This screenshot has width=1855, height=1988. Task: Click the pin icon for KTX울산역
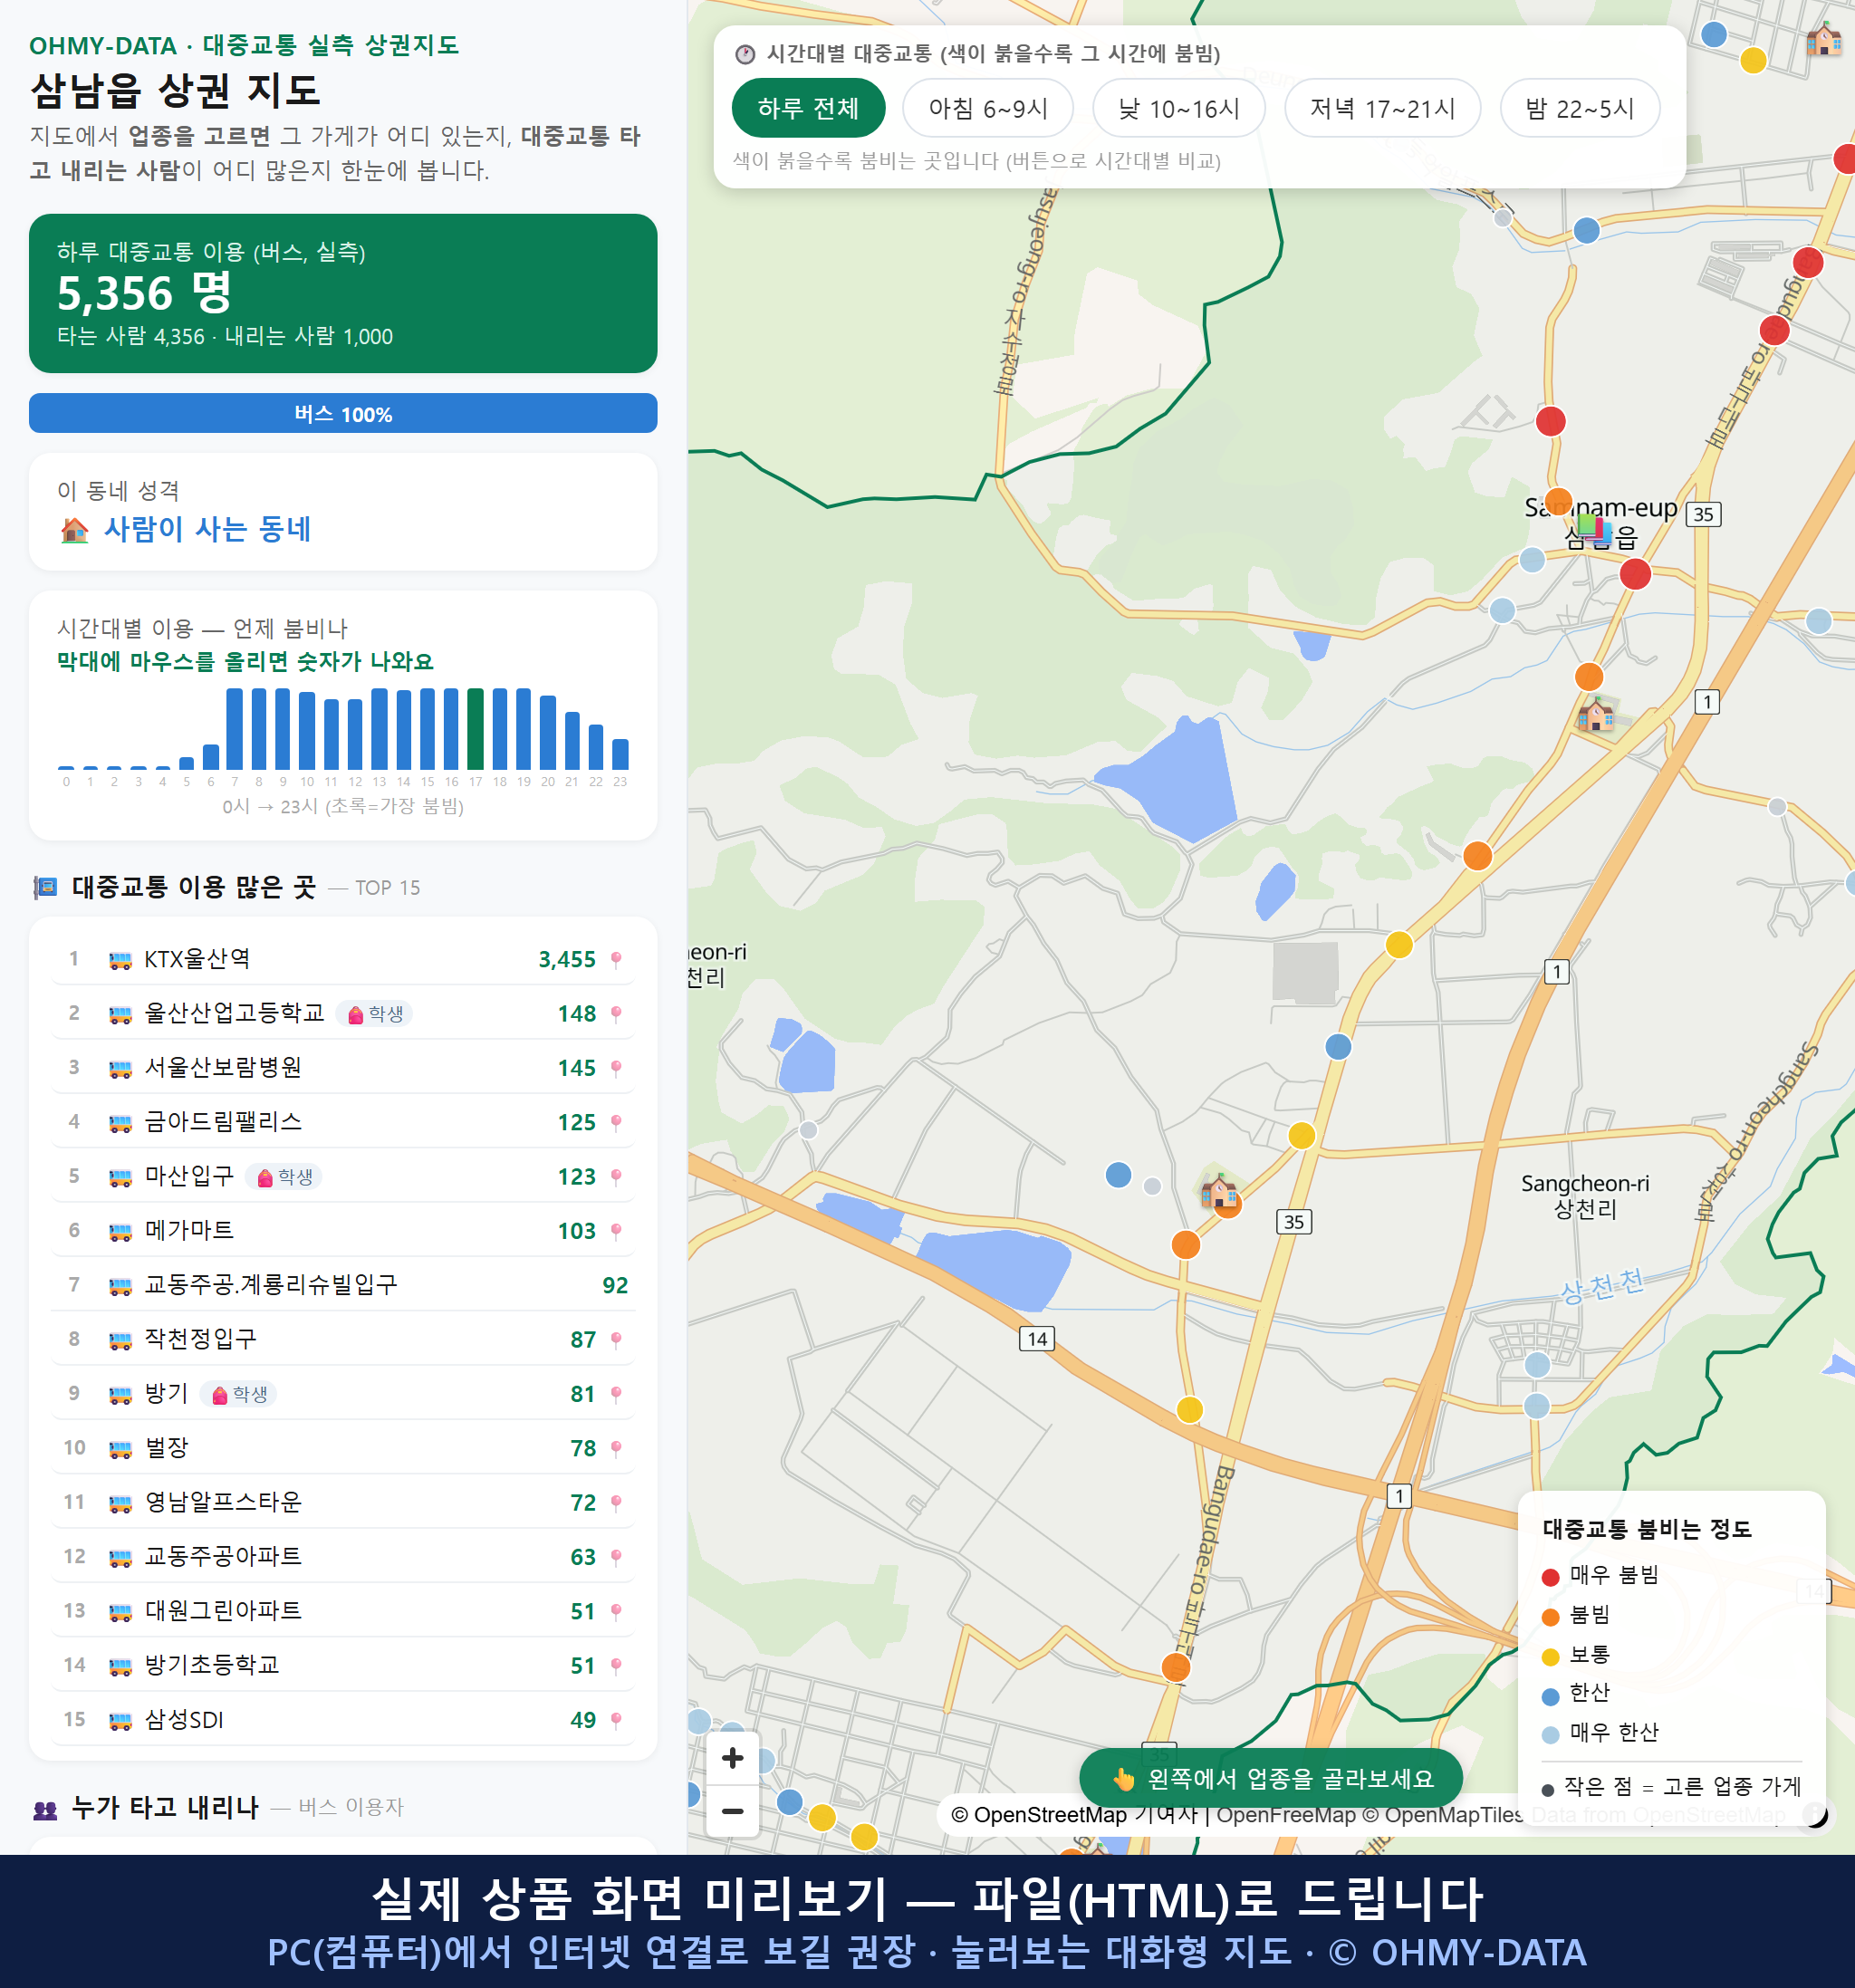[x=616, y=960]
